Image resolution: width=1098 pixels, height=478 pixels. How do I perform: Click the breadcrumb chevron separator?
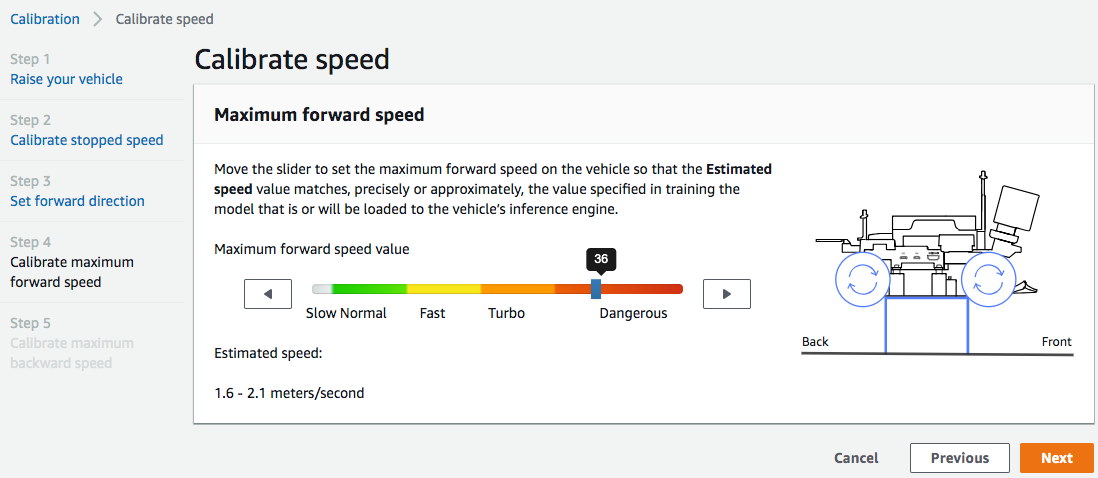pyautogui.click(x=98, y=19)
